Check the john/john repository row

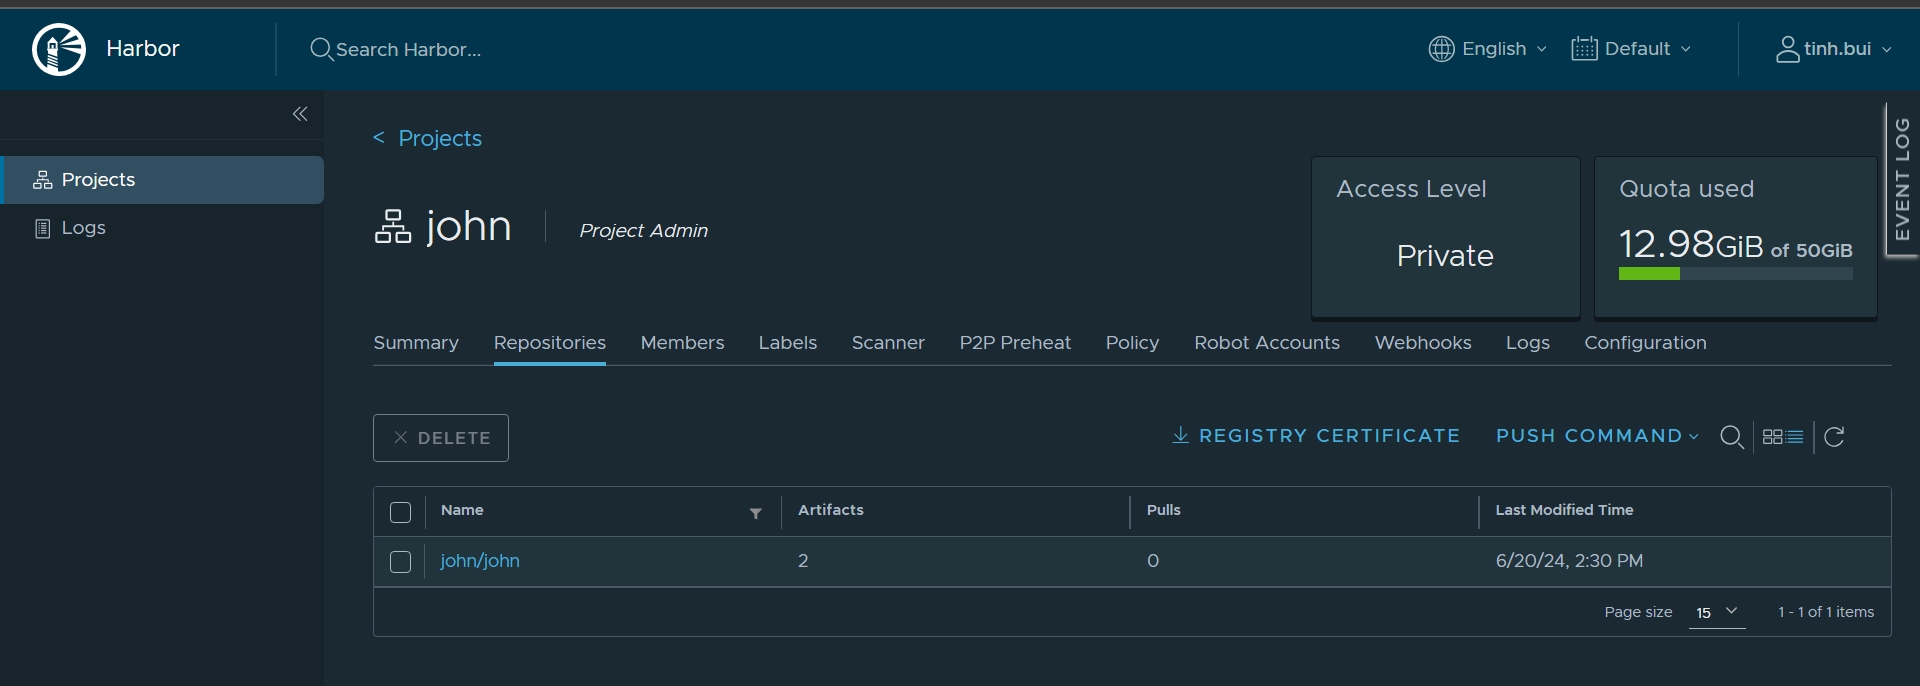401,562
